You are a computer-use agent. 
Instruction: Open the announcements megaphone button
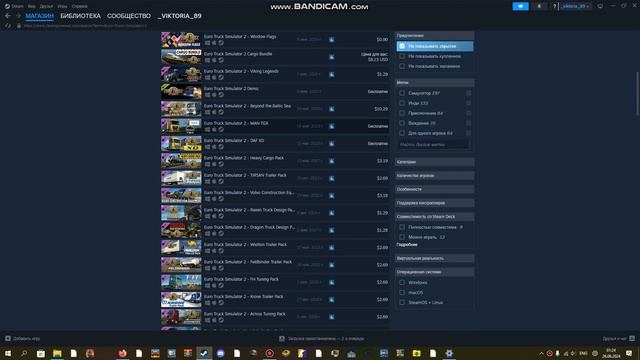coord(520,6)
